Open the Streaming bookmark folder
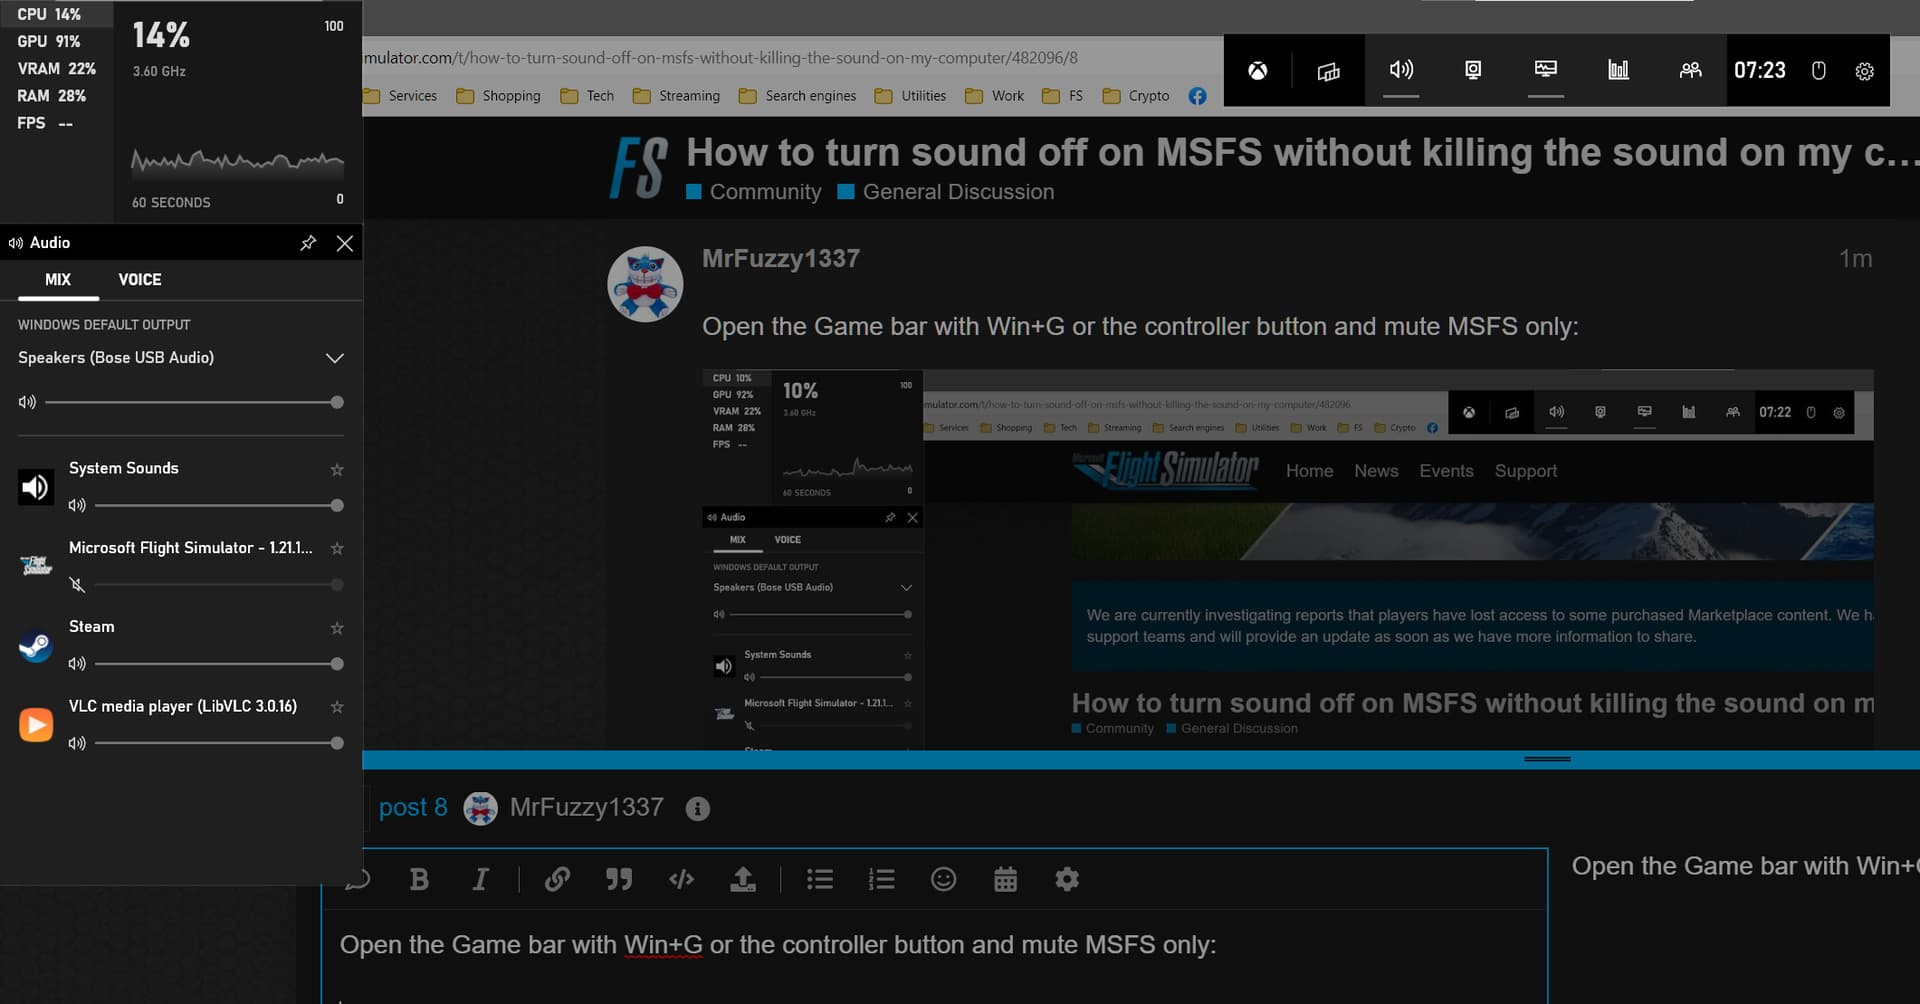Screen dimensions: 1920x1004 pyautogui.click(x=676, y=96)
